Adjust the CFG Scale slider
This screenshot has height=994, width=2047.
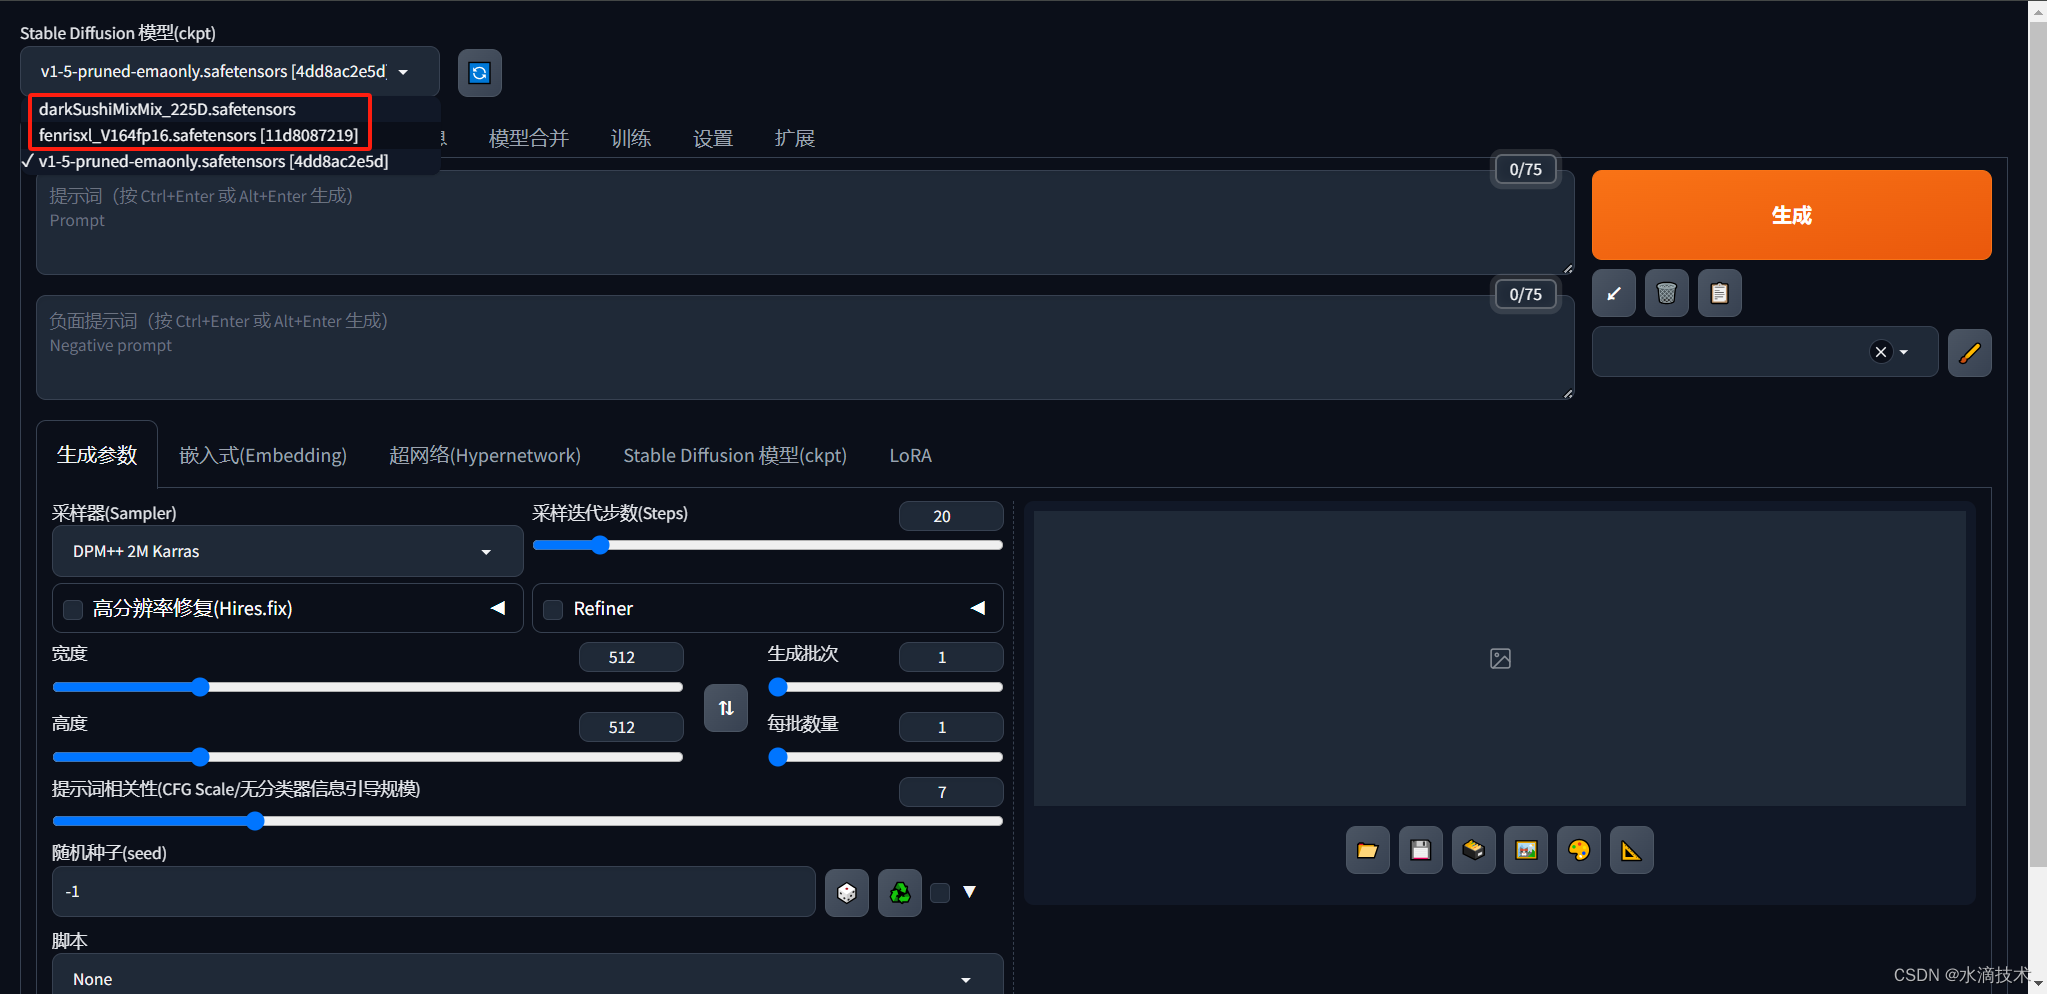527,821
